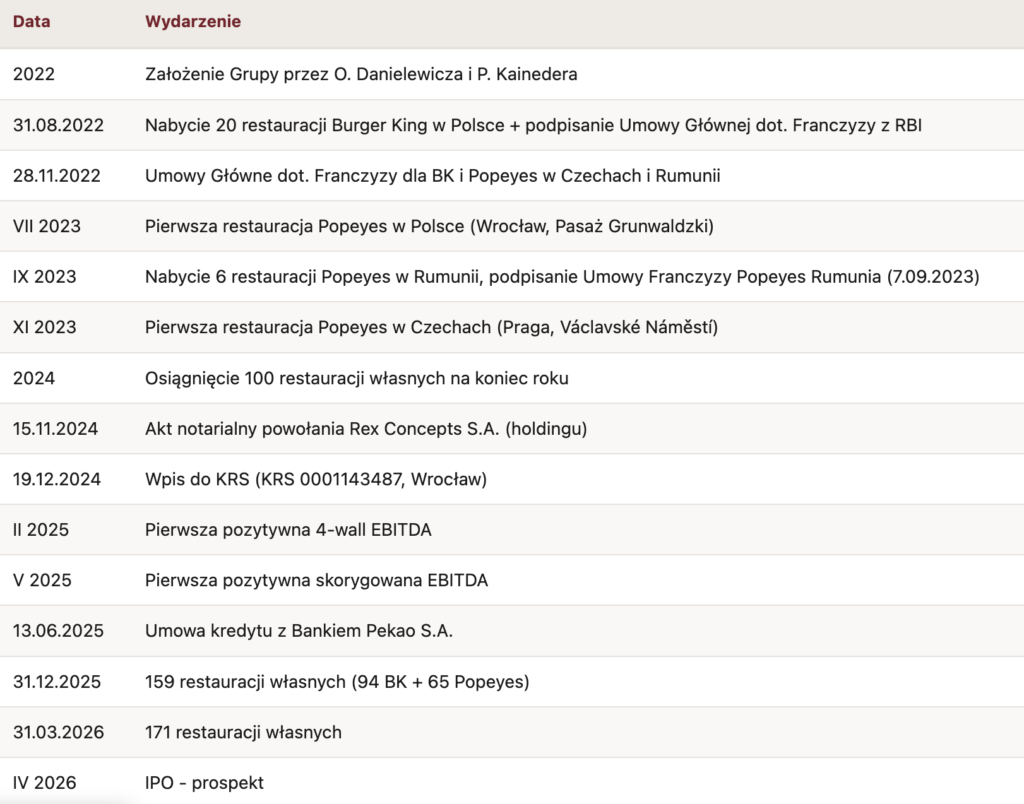Select the row about założenie Grupy 2022

point(361,74)
